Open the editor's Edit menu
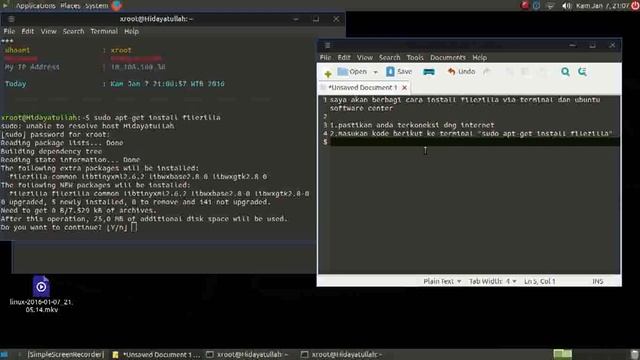The width and height of the screenshot is (640, 360). pos(344,58)
